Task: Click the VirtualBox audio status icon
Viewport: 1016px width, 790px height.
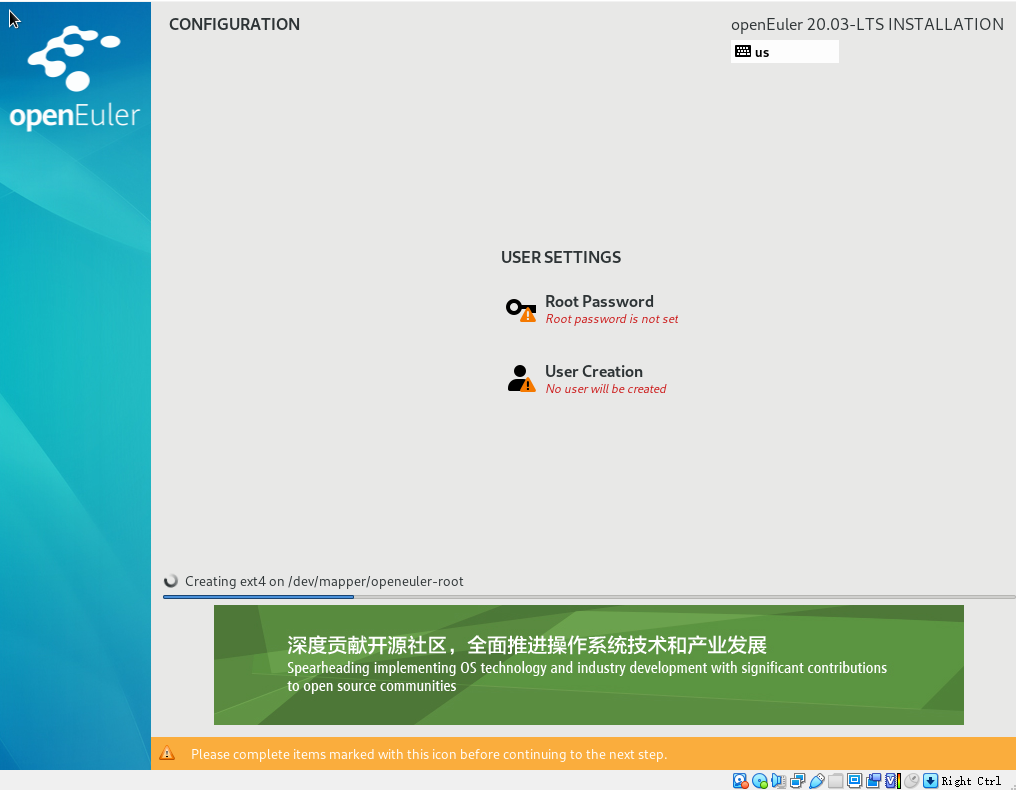Action: coord(779,781)
